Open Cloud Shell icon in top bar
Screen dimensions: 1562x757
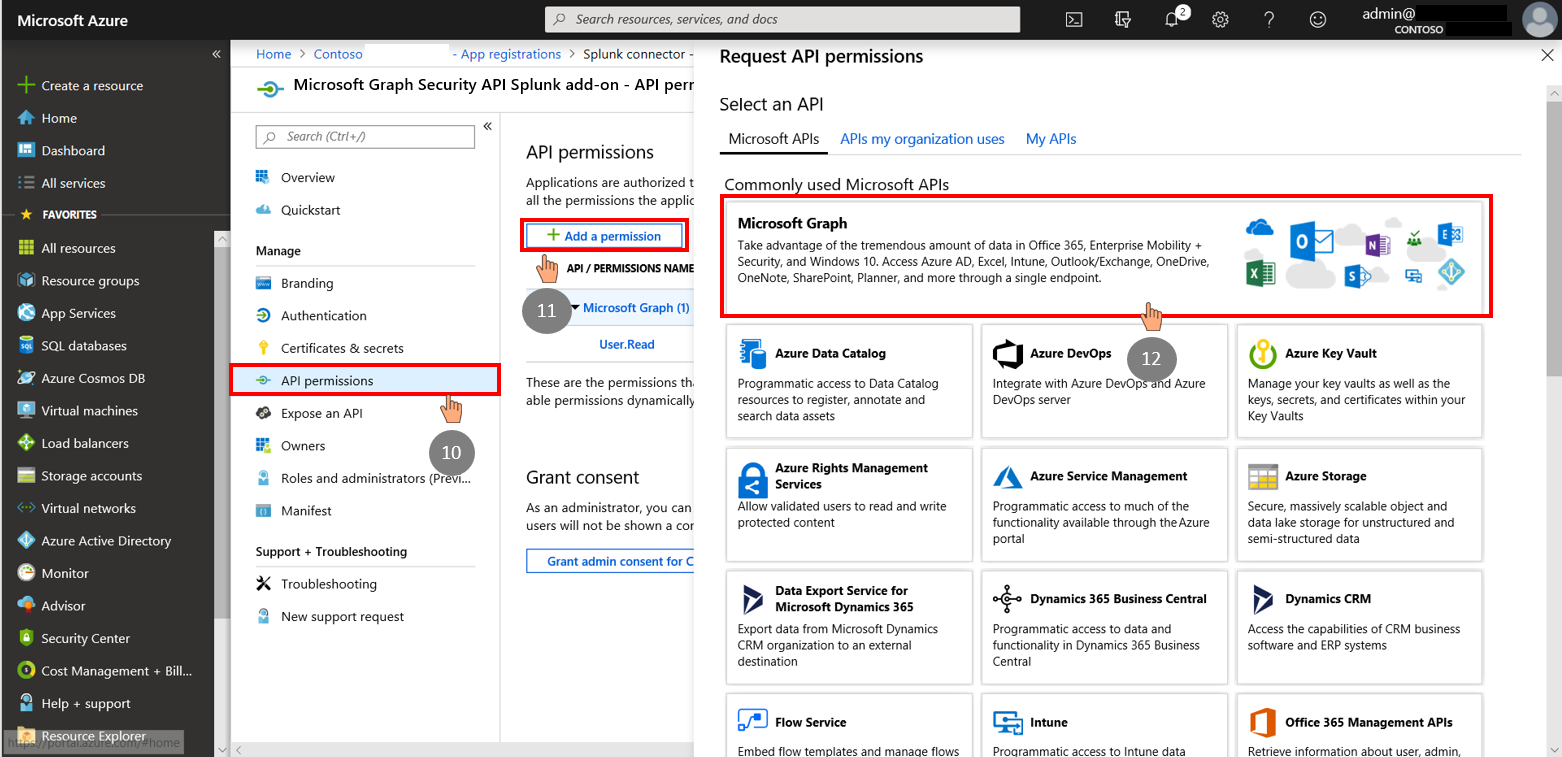coord(1074,19)
